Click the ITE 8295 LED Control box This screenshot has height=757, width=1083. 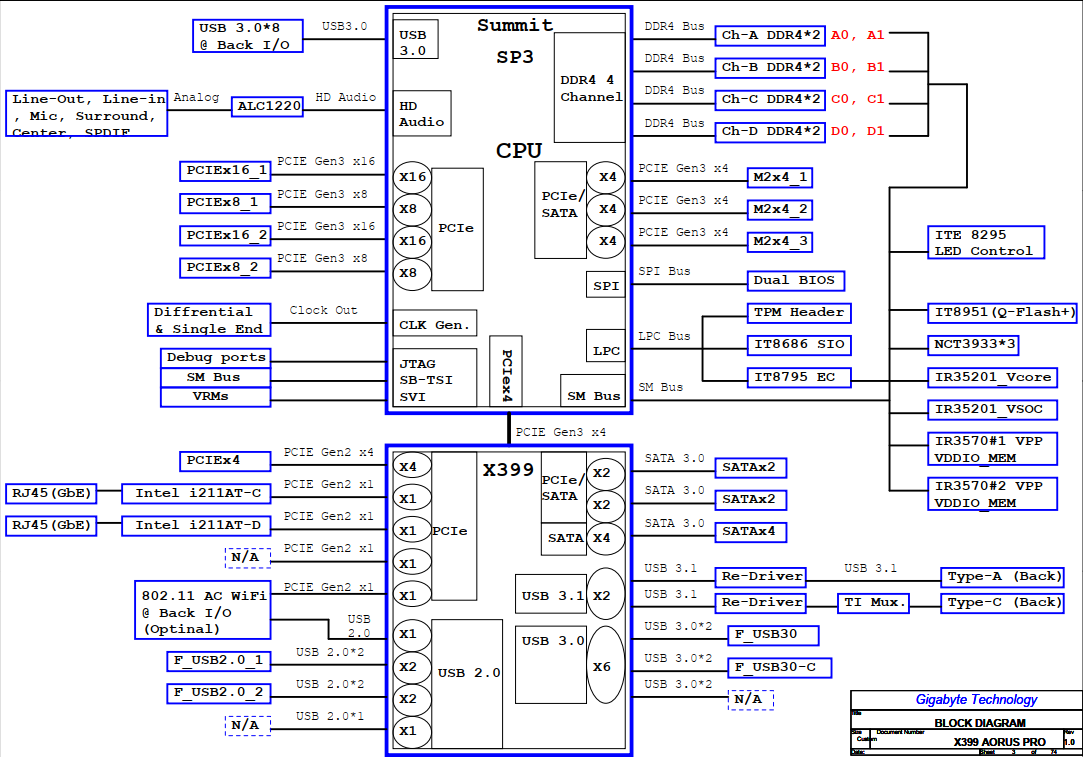(986, 242)
